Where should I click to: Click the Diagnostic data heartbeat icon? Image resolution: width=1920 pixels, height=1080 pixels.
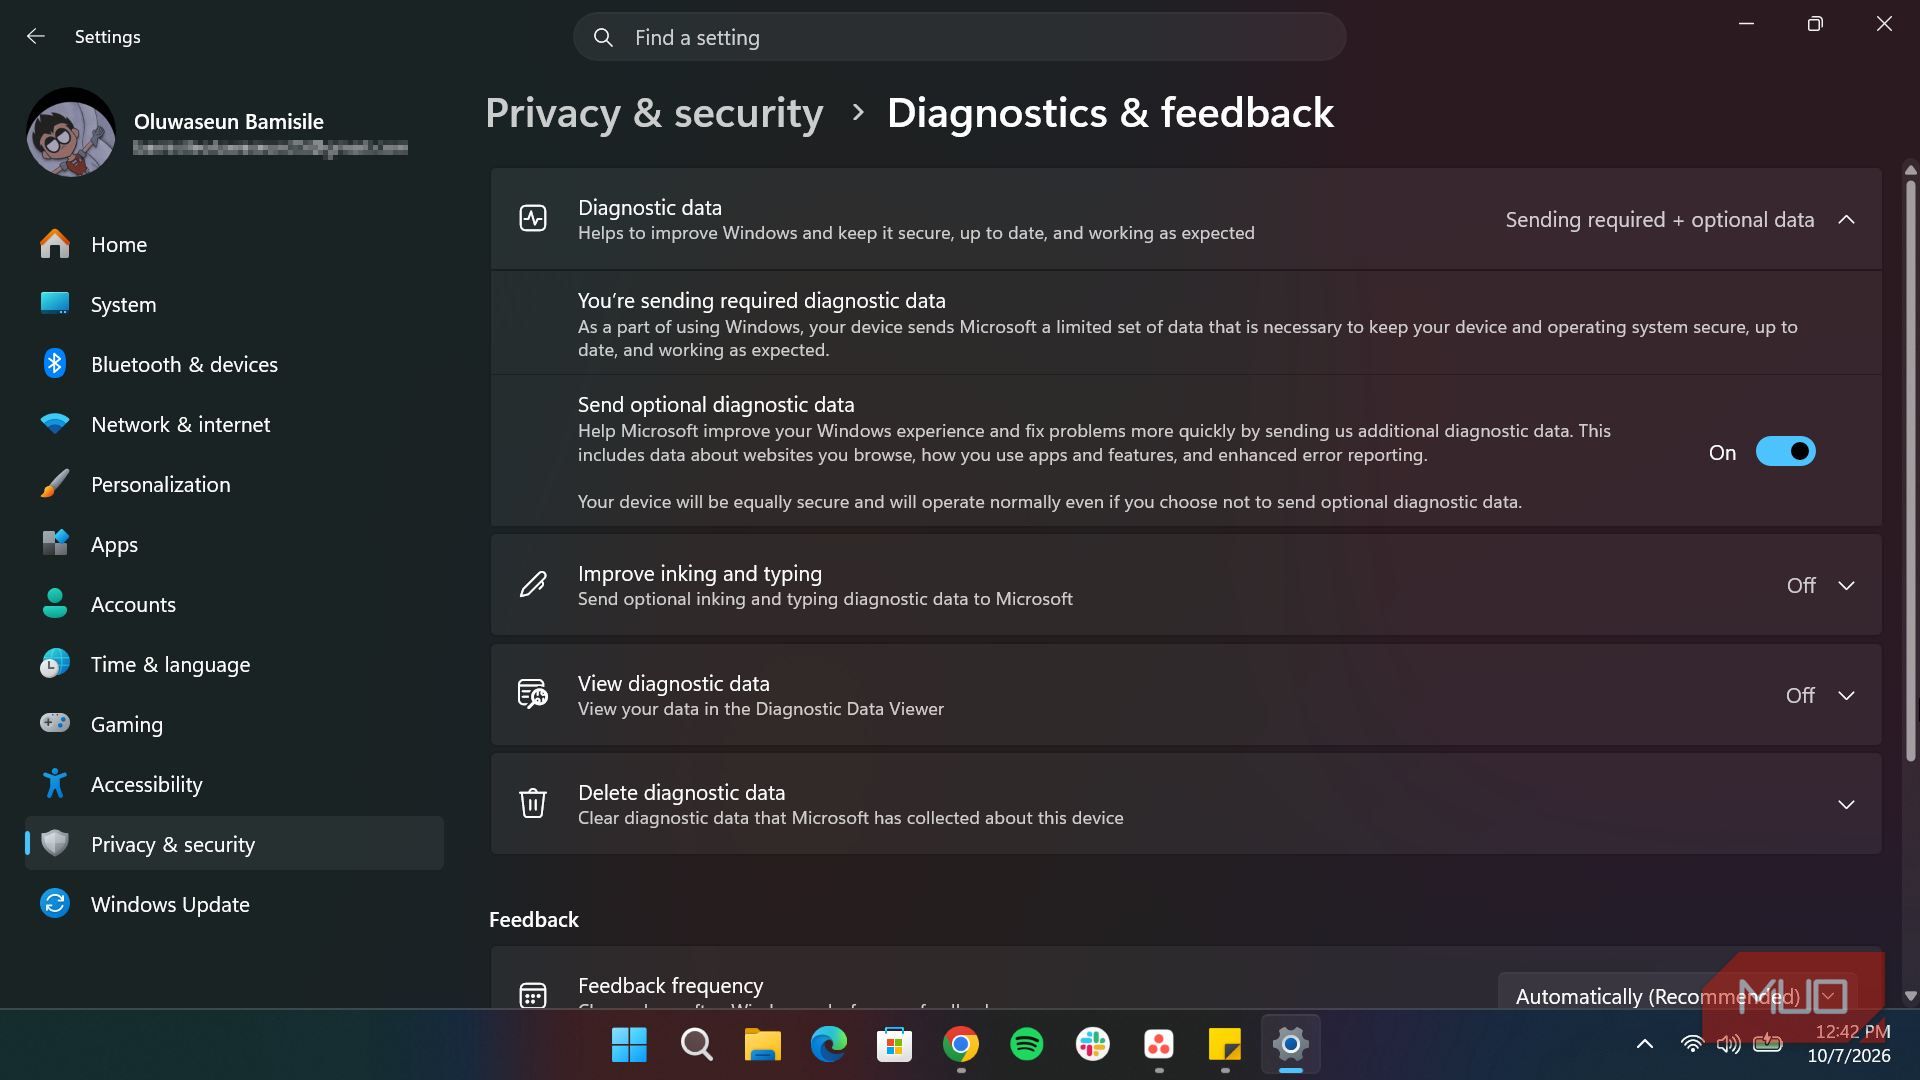pos(533,218)
